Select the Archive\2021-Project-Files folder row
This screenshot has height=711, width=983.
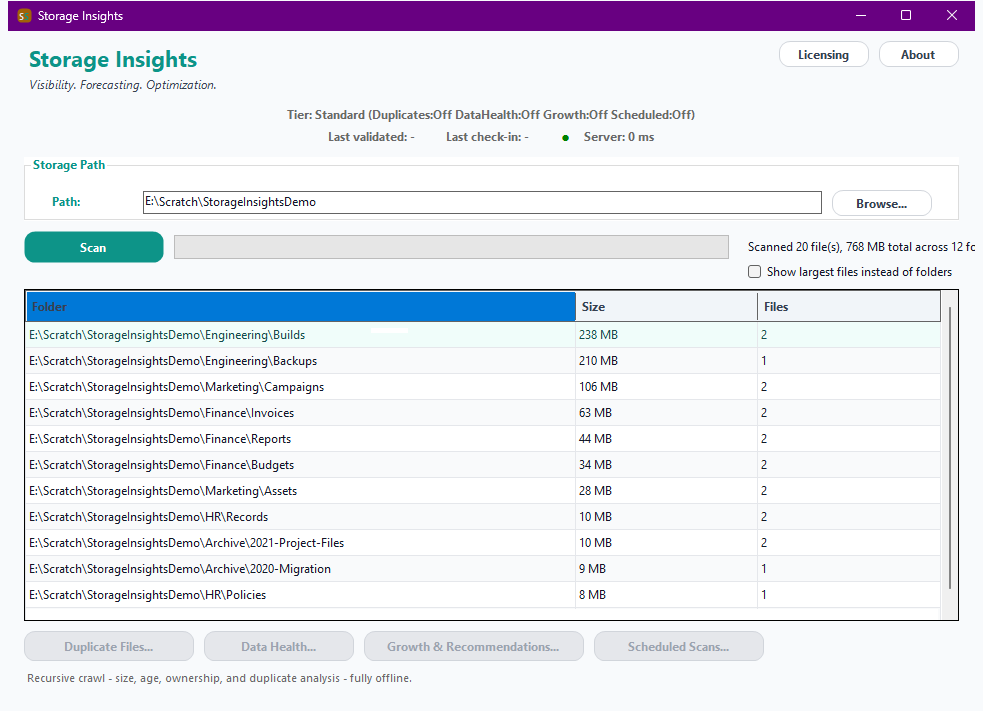click(483, 543)
